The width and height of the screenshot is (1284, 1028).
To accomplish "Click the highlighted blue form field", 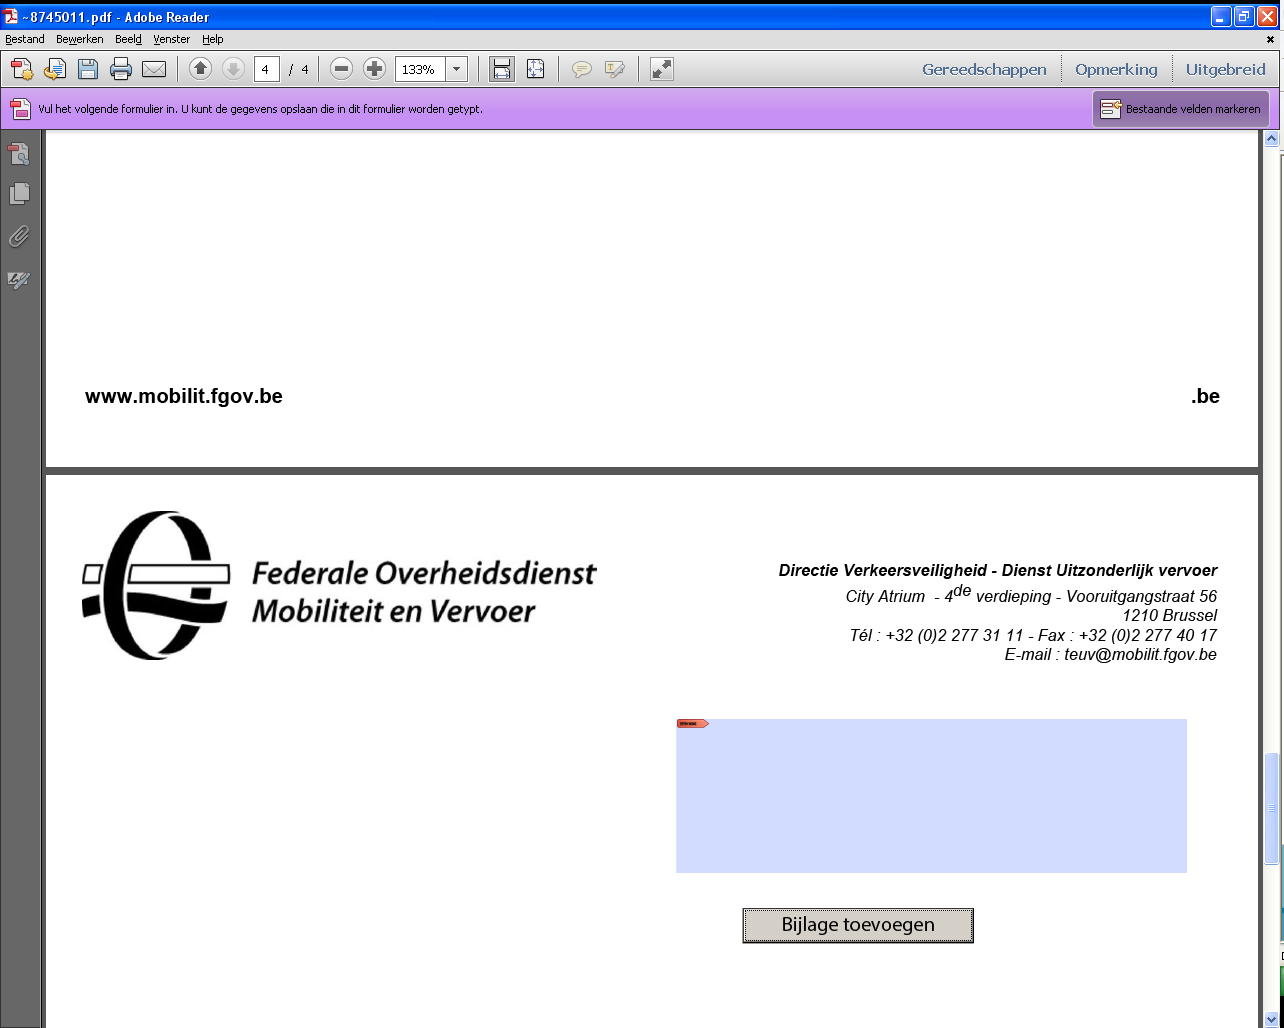I will coord(931,796).
